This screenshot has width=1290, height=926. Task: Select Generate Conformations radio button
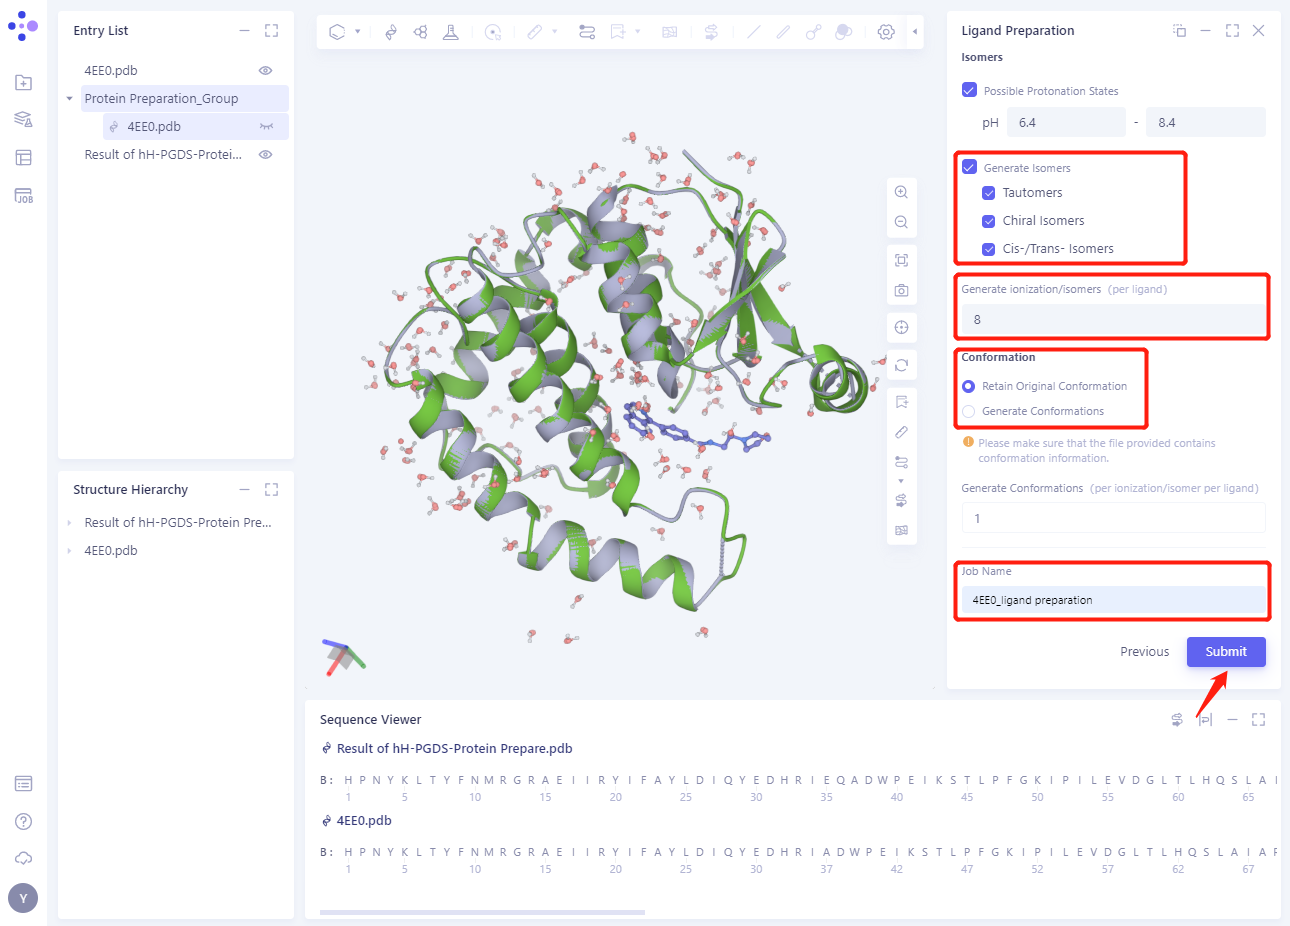click(x=968, y=411)
